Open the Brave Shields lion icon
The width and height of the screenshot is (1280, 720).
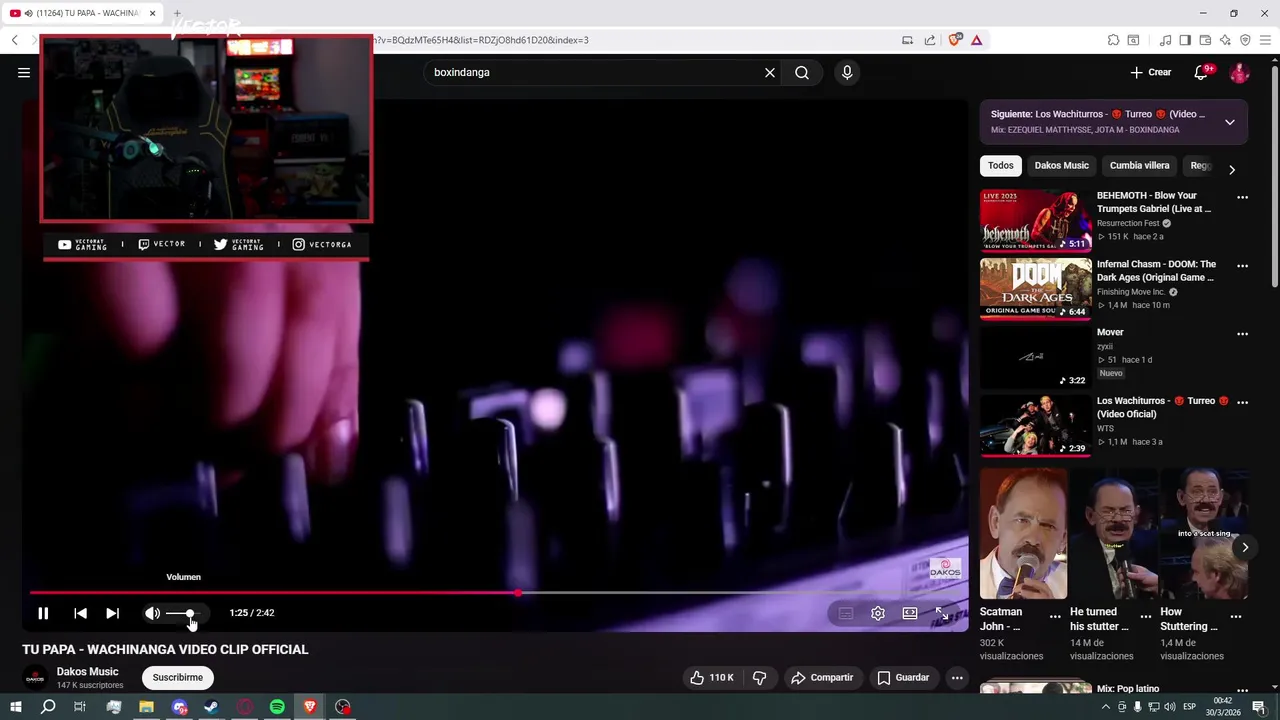955,40
